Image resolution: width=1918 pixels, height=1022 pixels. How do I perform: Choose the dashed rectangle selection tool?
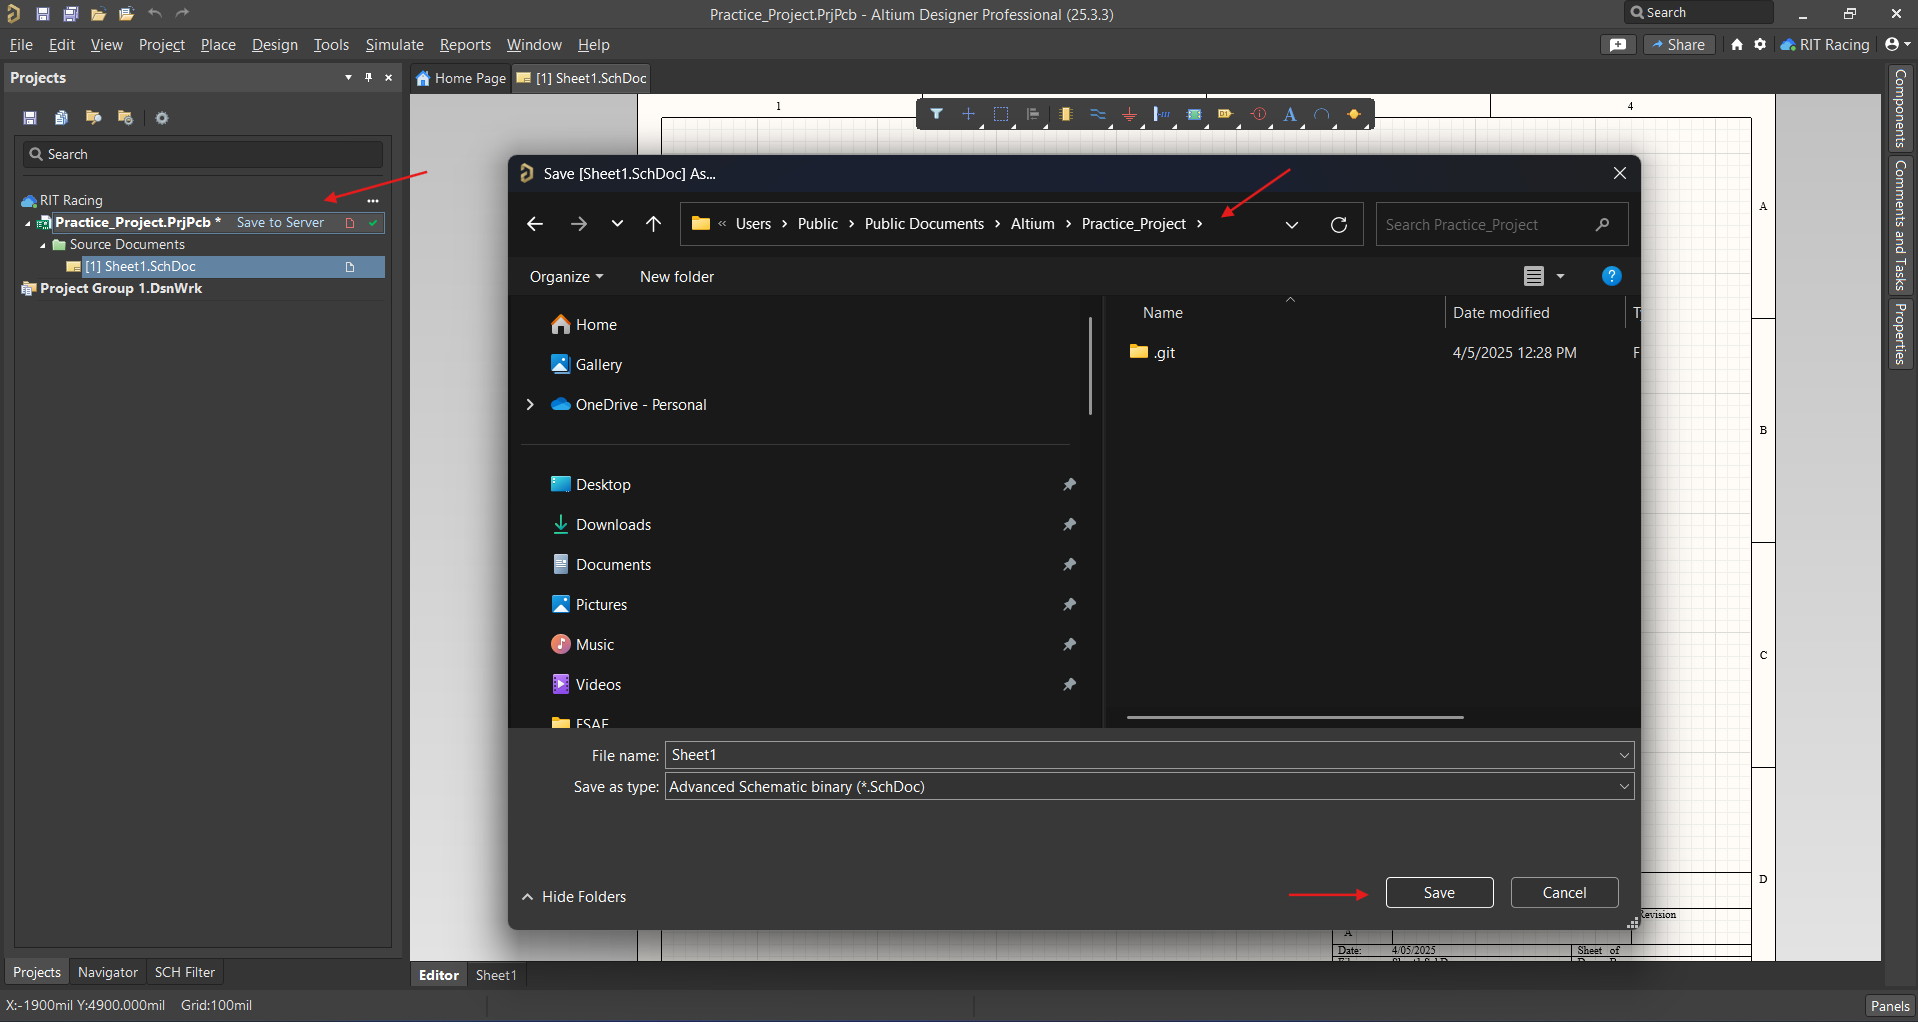[1000, 114]
